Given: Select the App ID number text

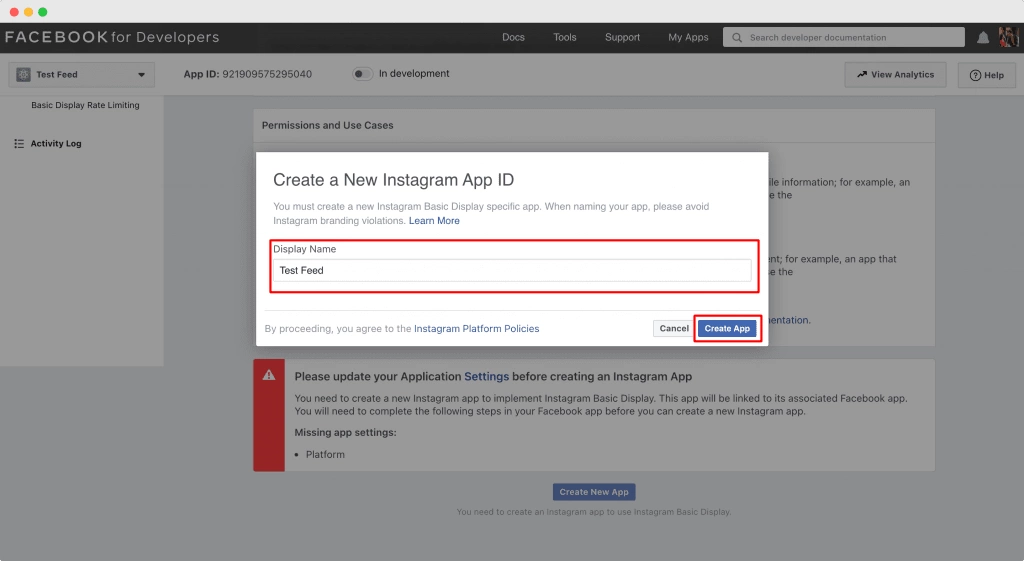Looking at the screenshot, I should point(267,74).
